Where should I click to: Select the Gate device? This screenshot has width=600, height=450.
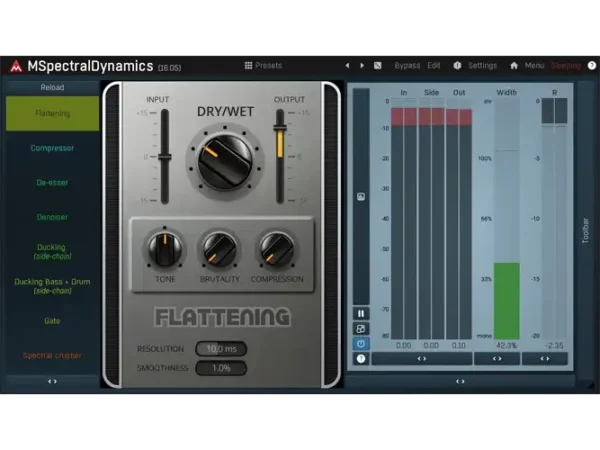pos(52,321)
